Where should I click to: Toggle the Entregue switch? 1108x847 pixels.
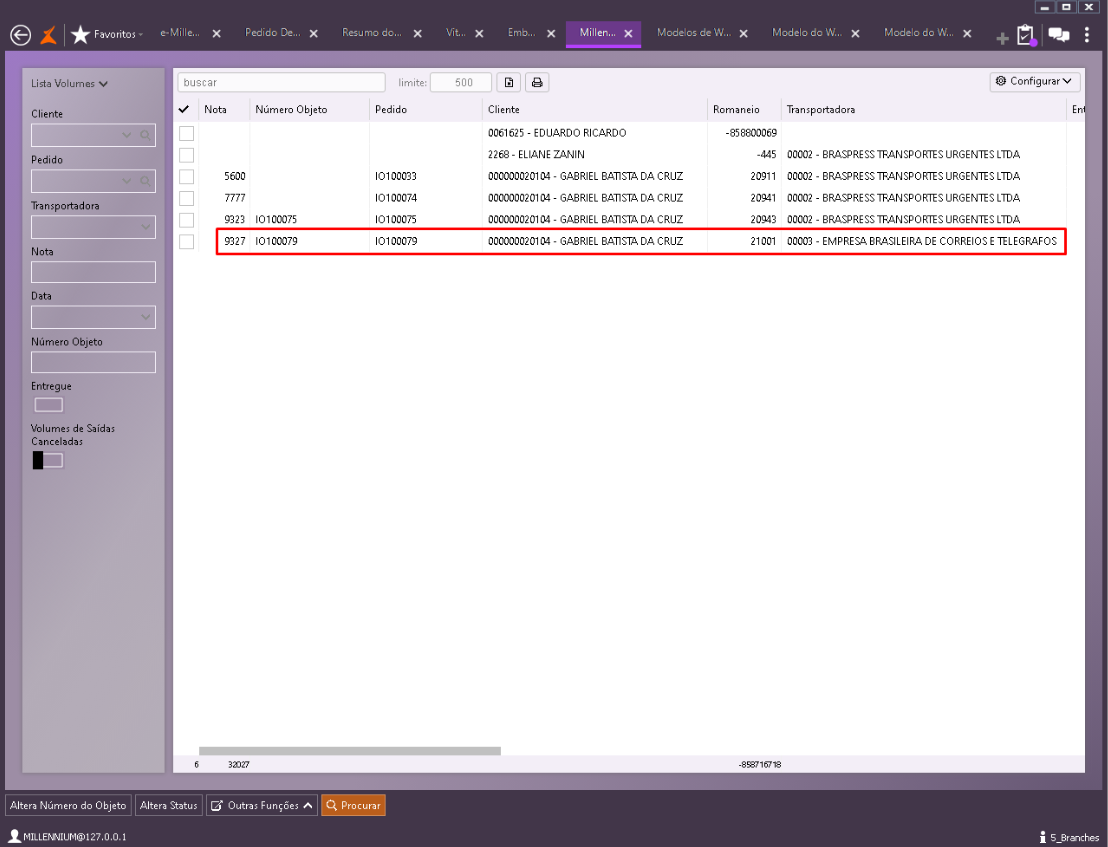point(49,405)
